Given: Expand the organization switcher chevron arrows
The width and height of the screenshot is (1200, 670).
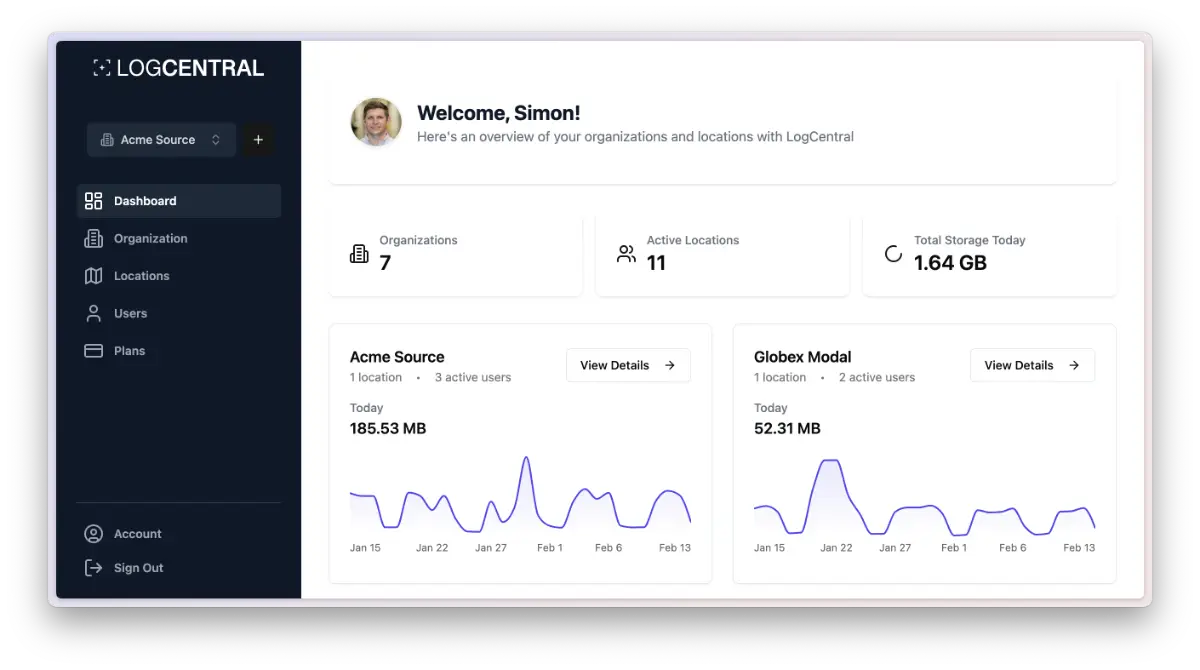Looking at the screenshot, I should pos(216,140).
